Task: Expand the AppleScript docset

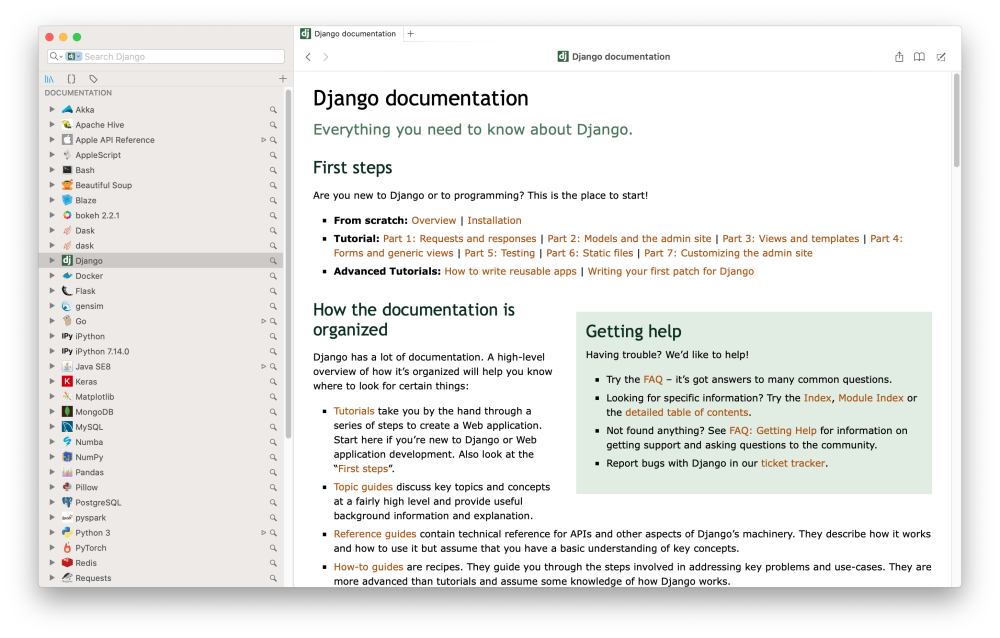Action: (x=52, y=155)
